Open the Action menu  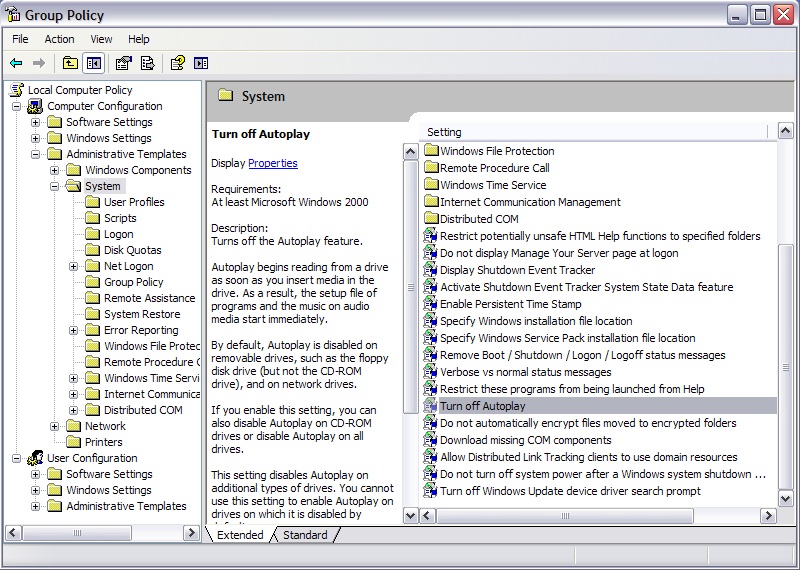pos(59,39)
